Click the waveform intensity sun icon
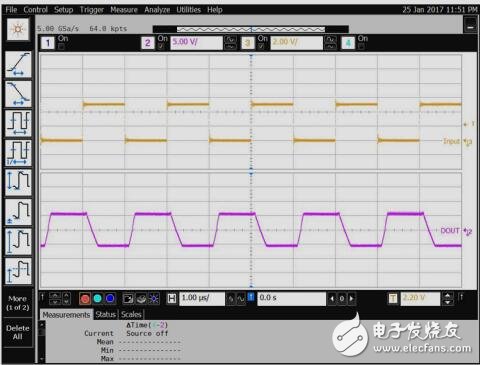 (x=18, y=29)
